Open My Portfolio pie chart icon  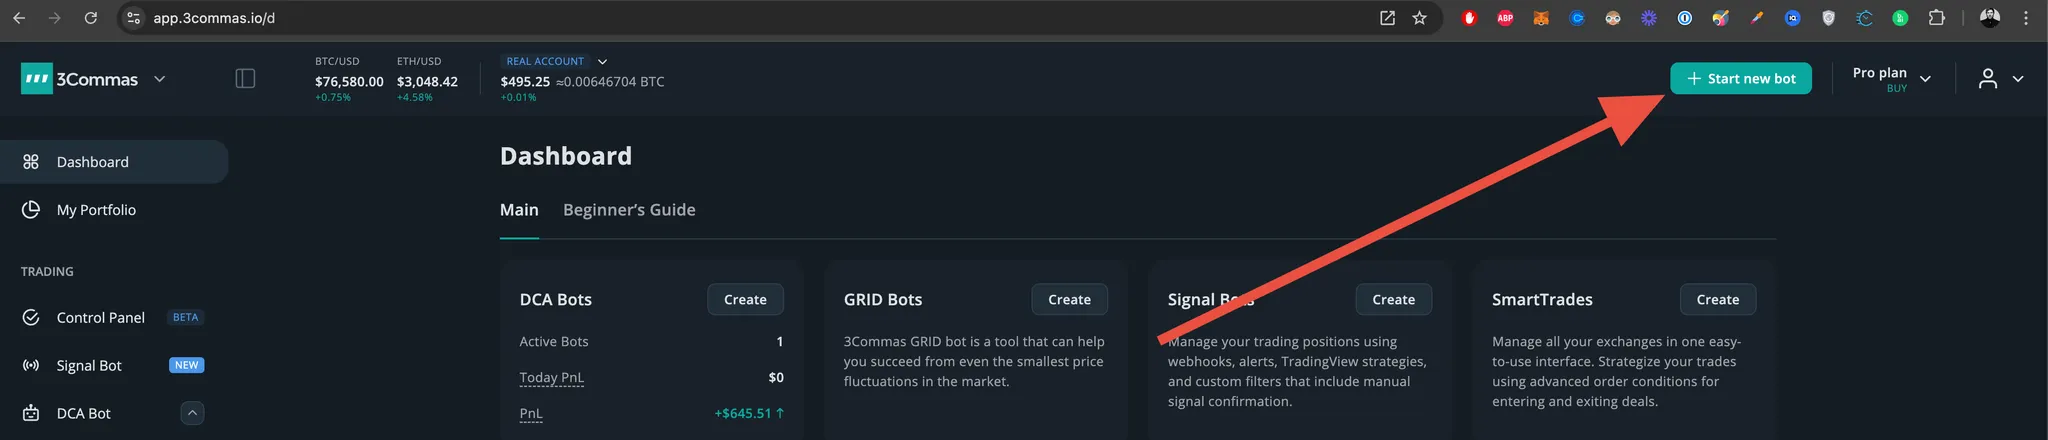31,210
